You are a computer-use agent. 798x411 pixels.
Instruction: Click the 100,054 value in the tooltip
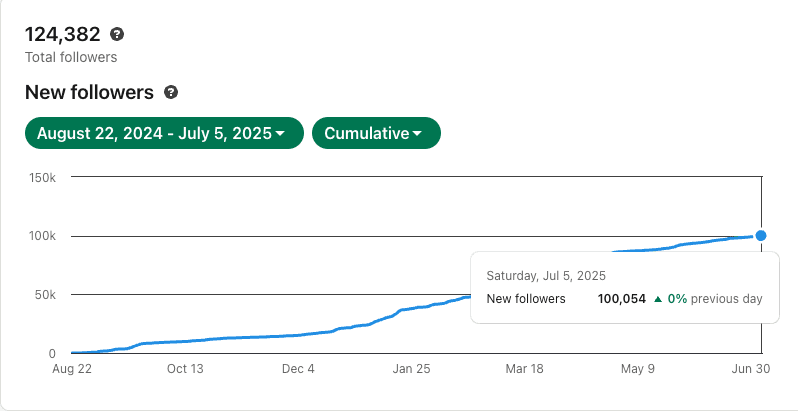pyautogui.click(x=621, y=299)
